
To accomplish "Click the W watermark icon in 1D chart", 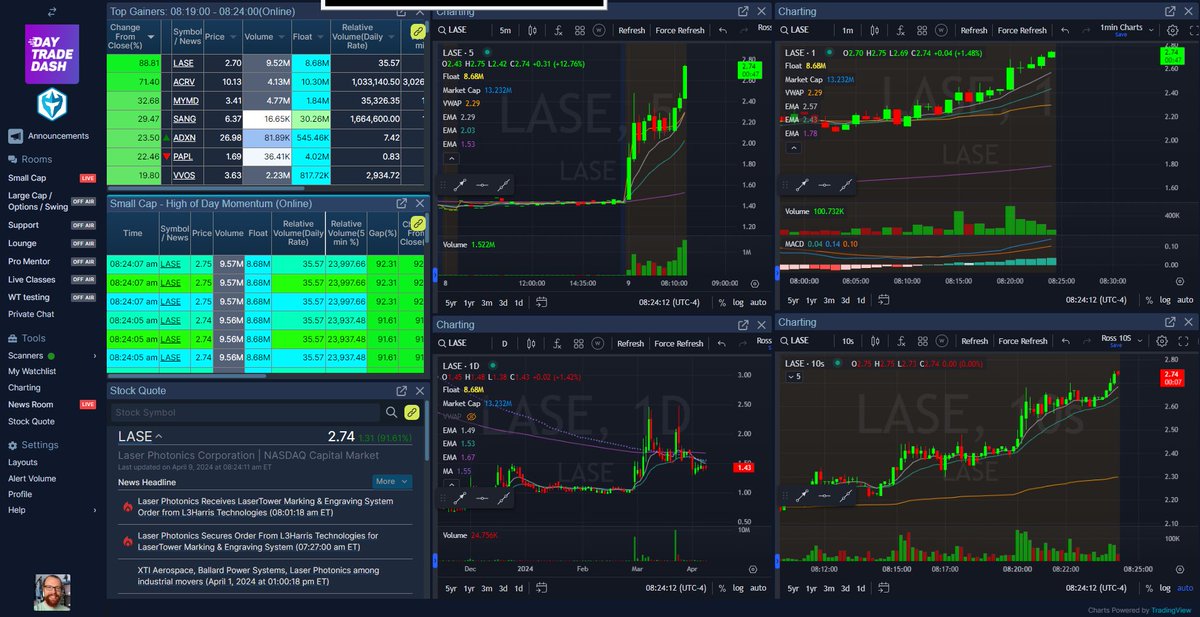I will pyautogui.click(x=598, y=343).
